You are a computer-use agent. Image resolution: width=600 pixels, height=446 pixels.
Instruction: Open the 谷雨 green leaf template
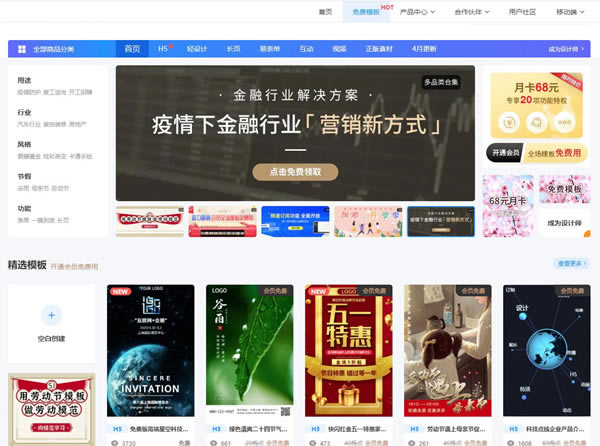click(x=249, y=350)
